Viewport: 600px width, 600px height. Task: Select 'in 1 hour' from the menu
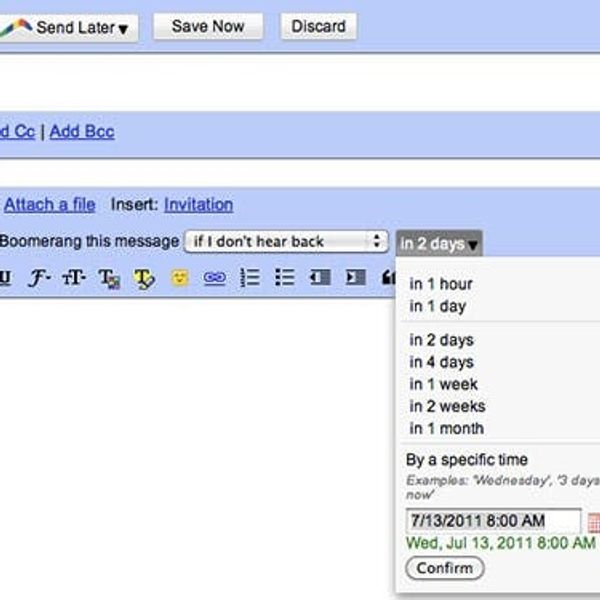[x=440, y=284]
